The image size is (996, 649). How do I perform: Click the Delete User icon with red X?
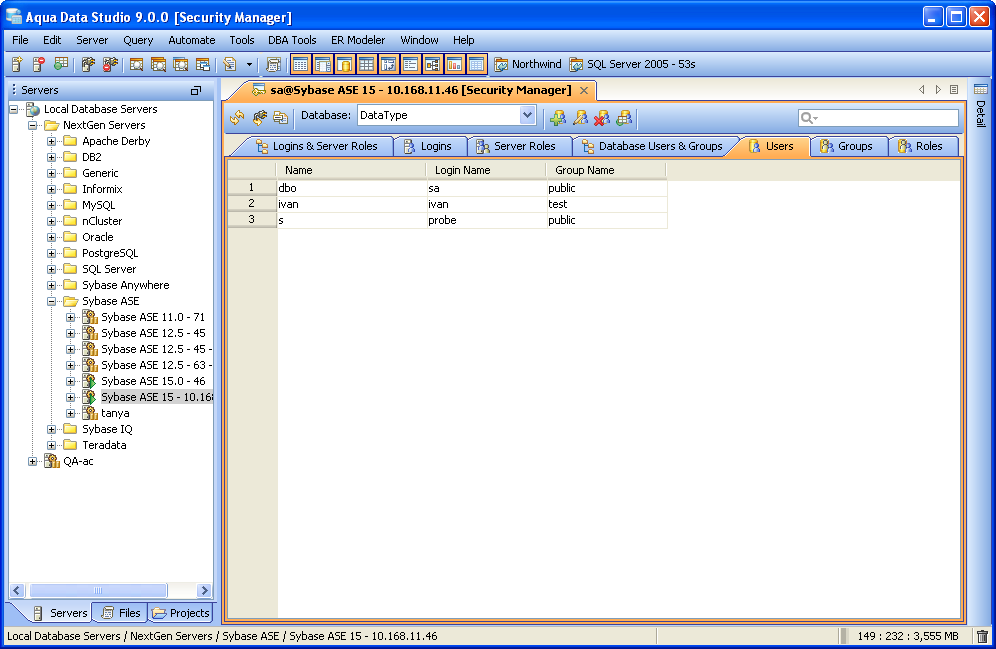point(602,117)
